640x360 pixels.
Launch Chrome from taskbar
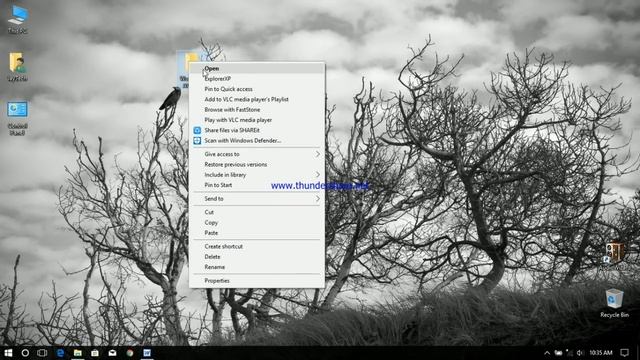pos(130,353)
